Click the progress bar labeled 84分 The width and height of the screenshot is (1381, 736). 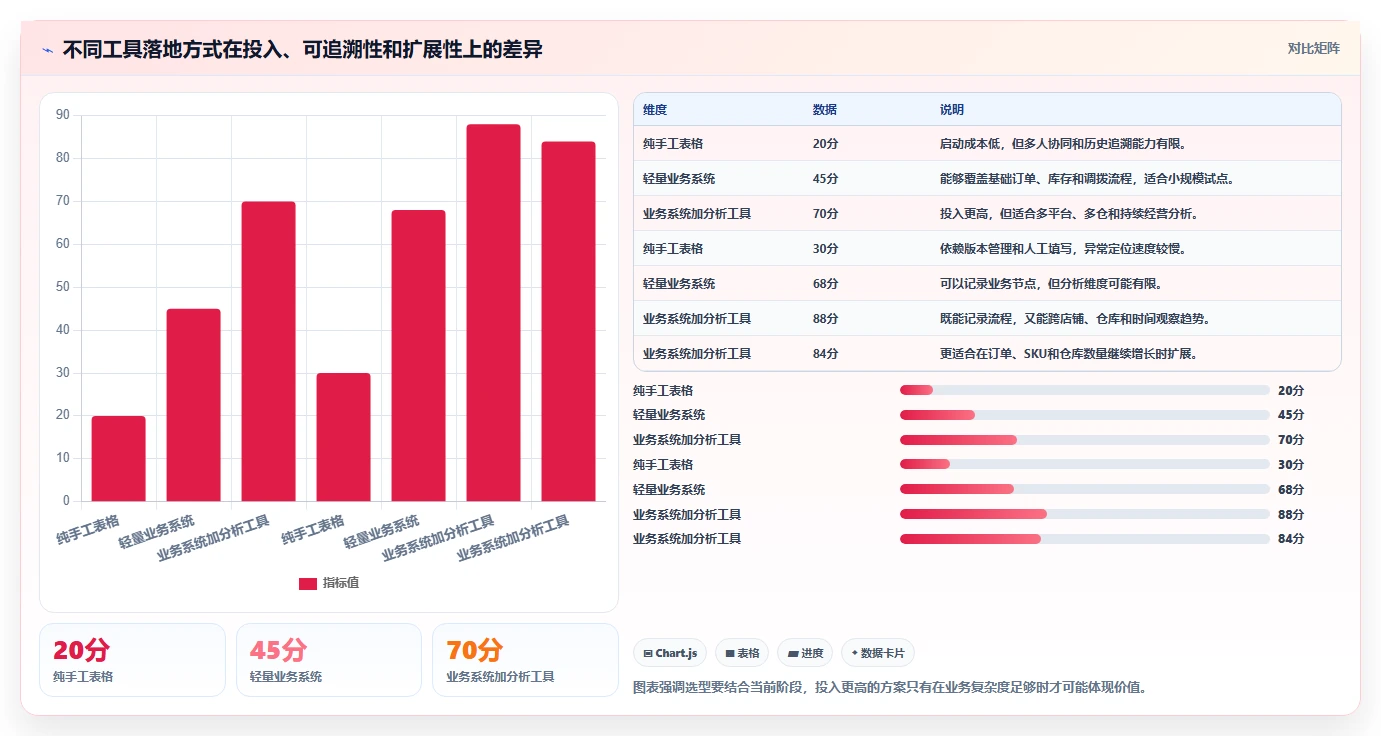tap(1085, 539)
